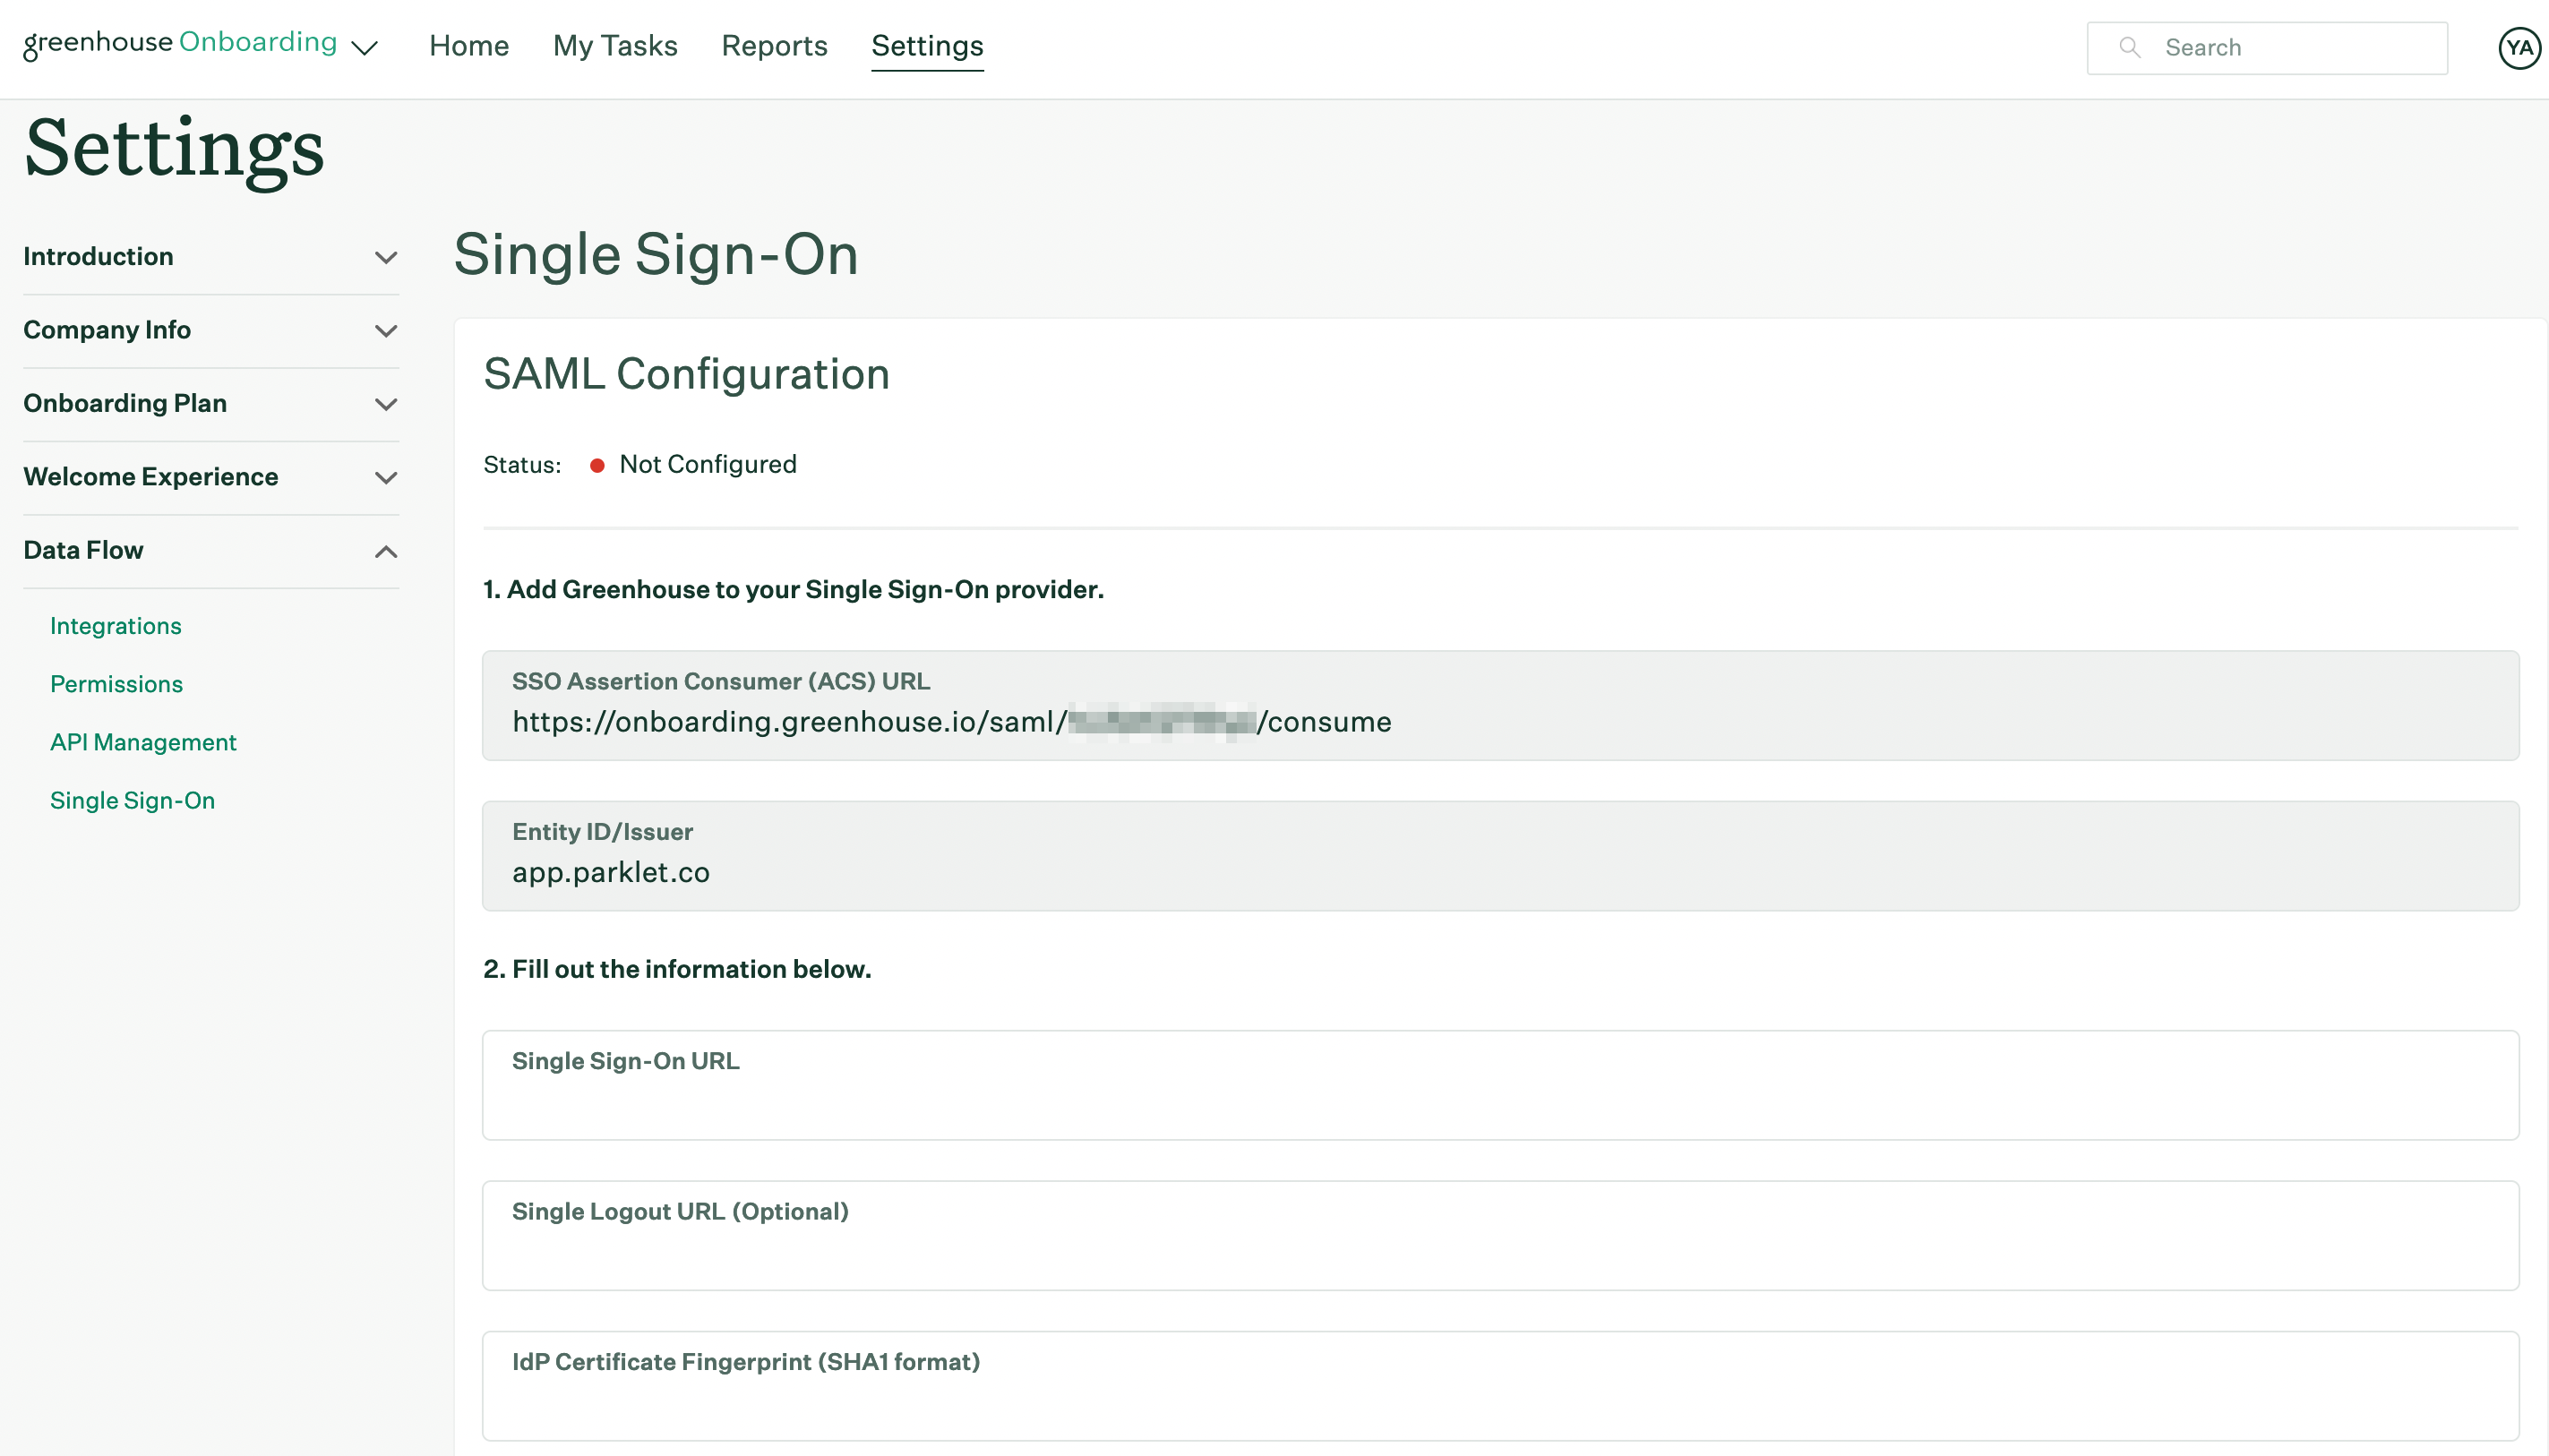Click the Permissions sidebar link
The height and width of the screenshot is (1456, 2549).
click(x=117, y=682)
